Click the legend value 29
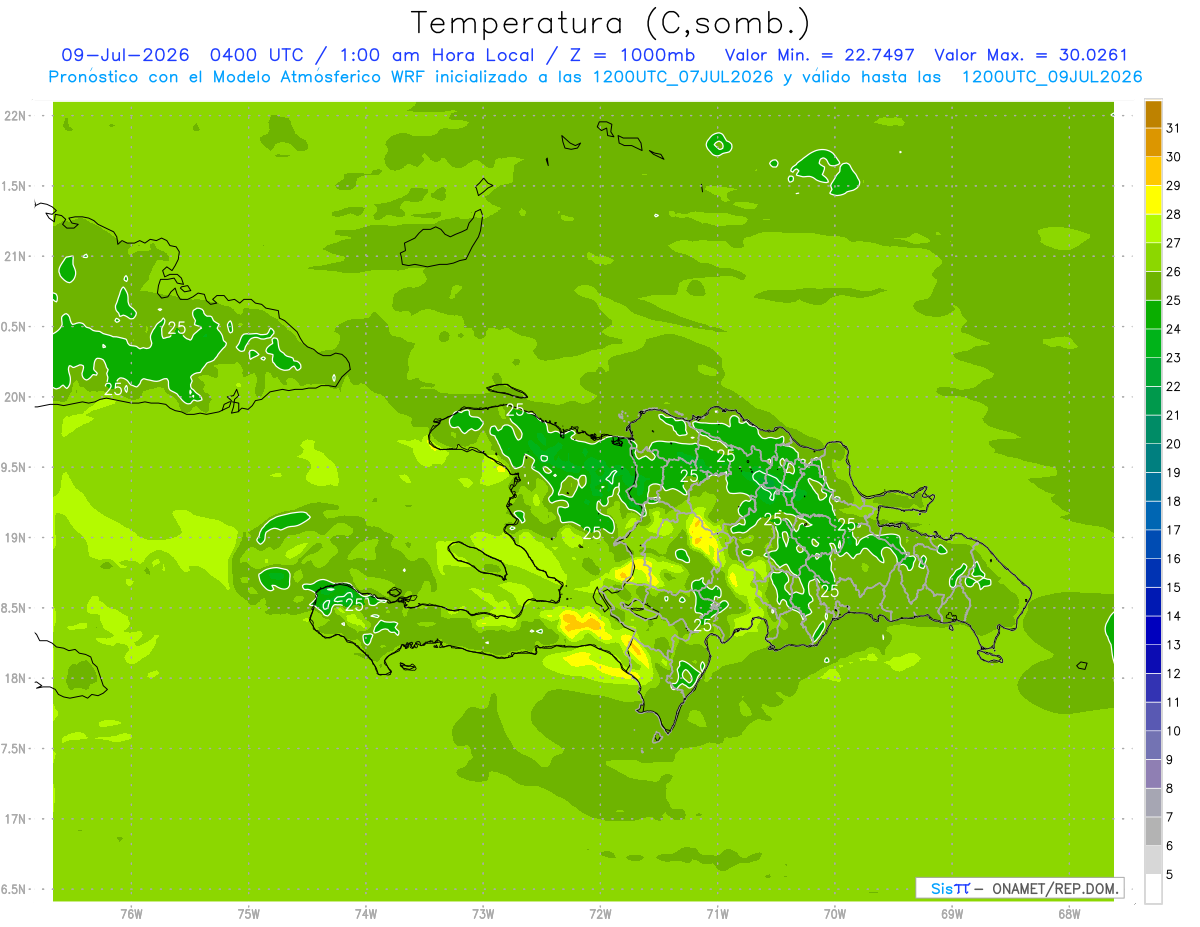Screen dimensions: 1200x927 (1174, 186)
